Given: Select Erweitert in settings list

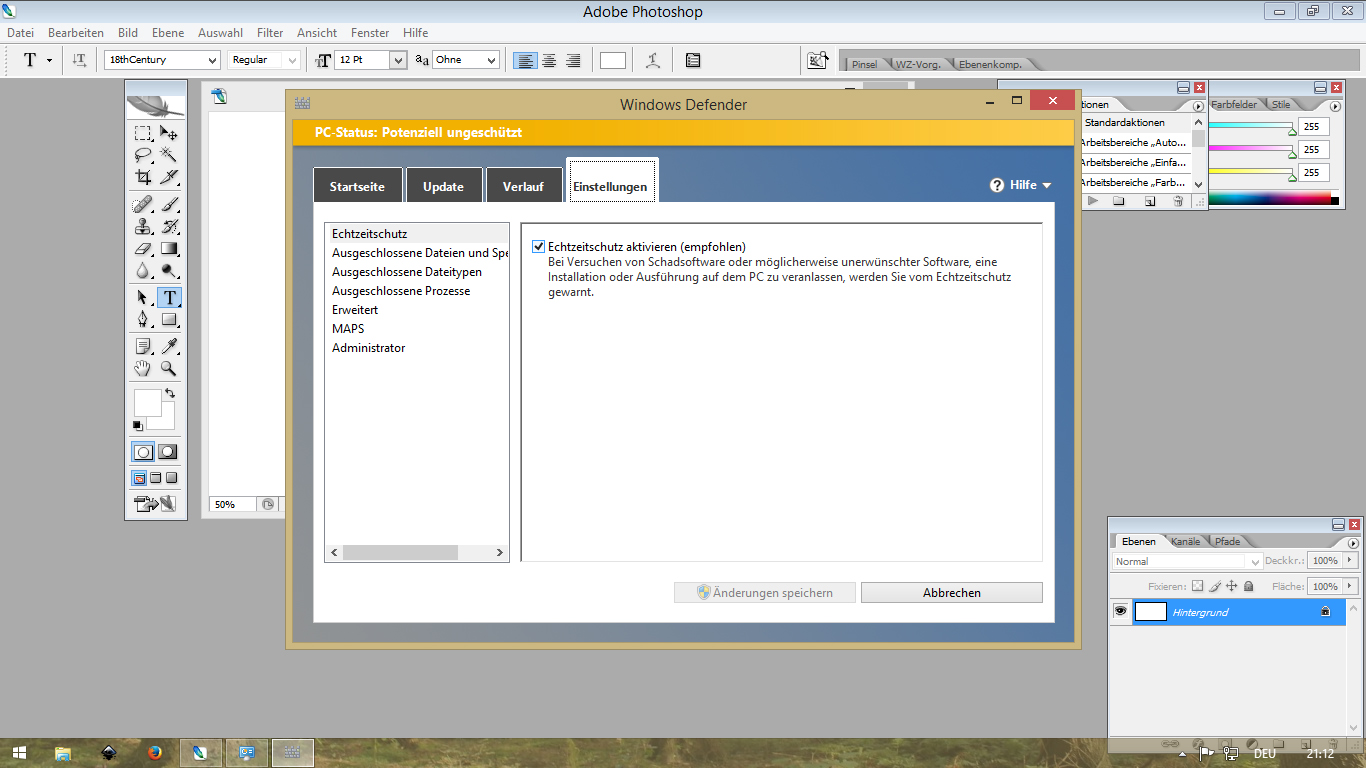Looking at the screenshot, I should click(355, 310).
